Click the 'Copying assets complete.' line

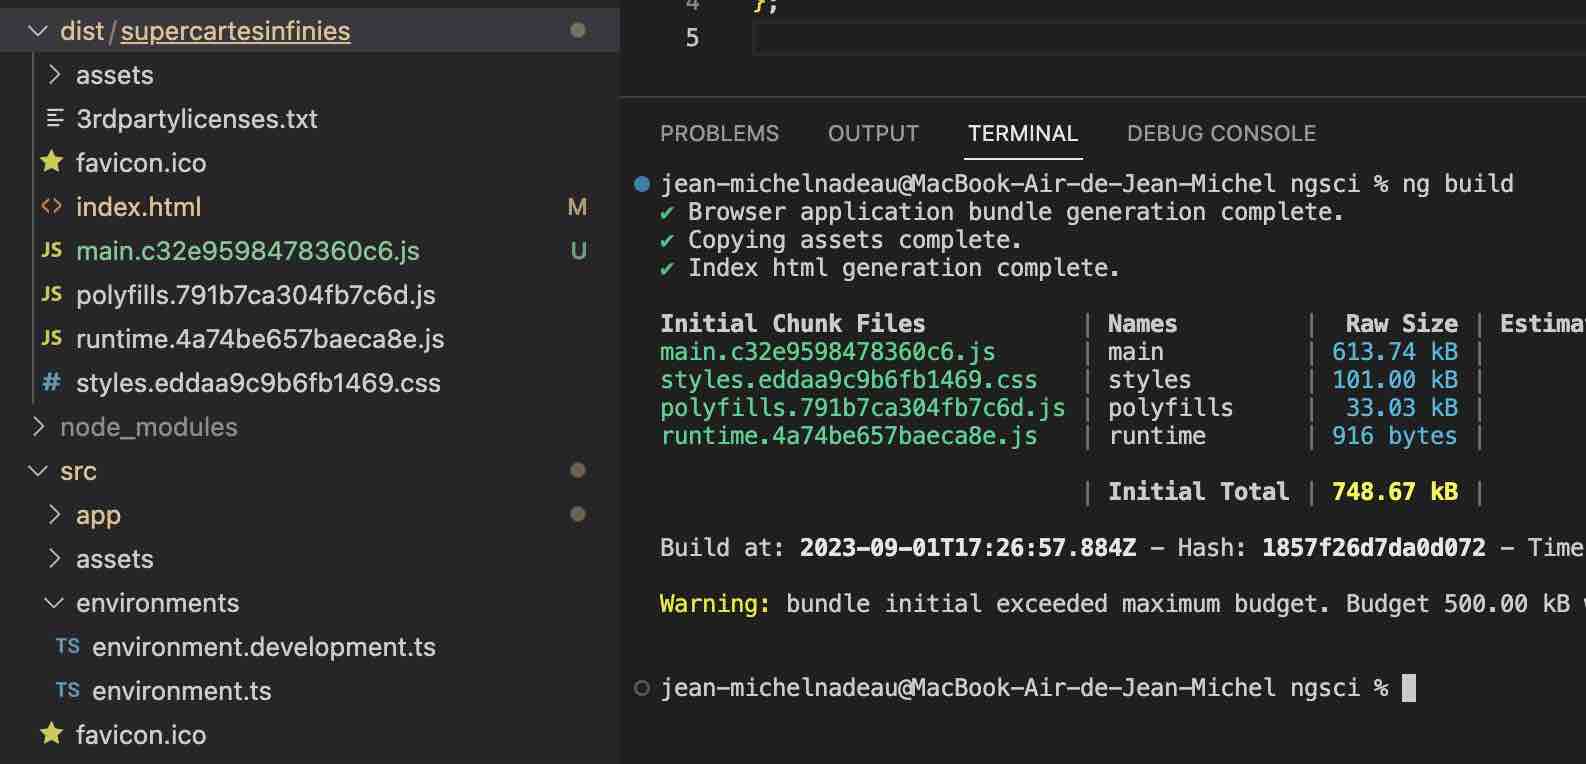pyautogui.click(x=854, y=240)
